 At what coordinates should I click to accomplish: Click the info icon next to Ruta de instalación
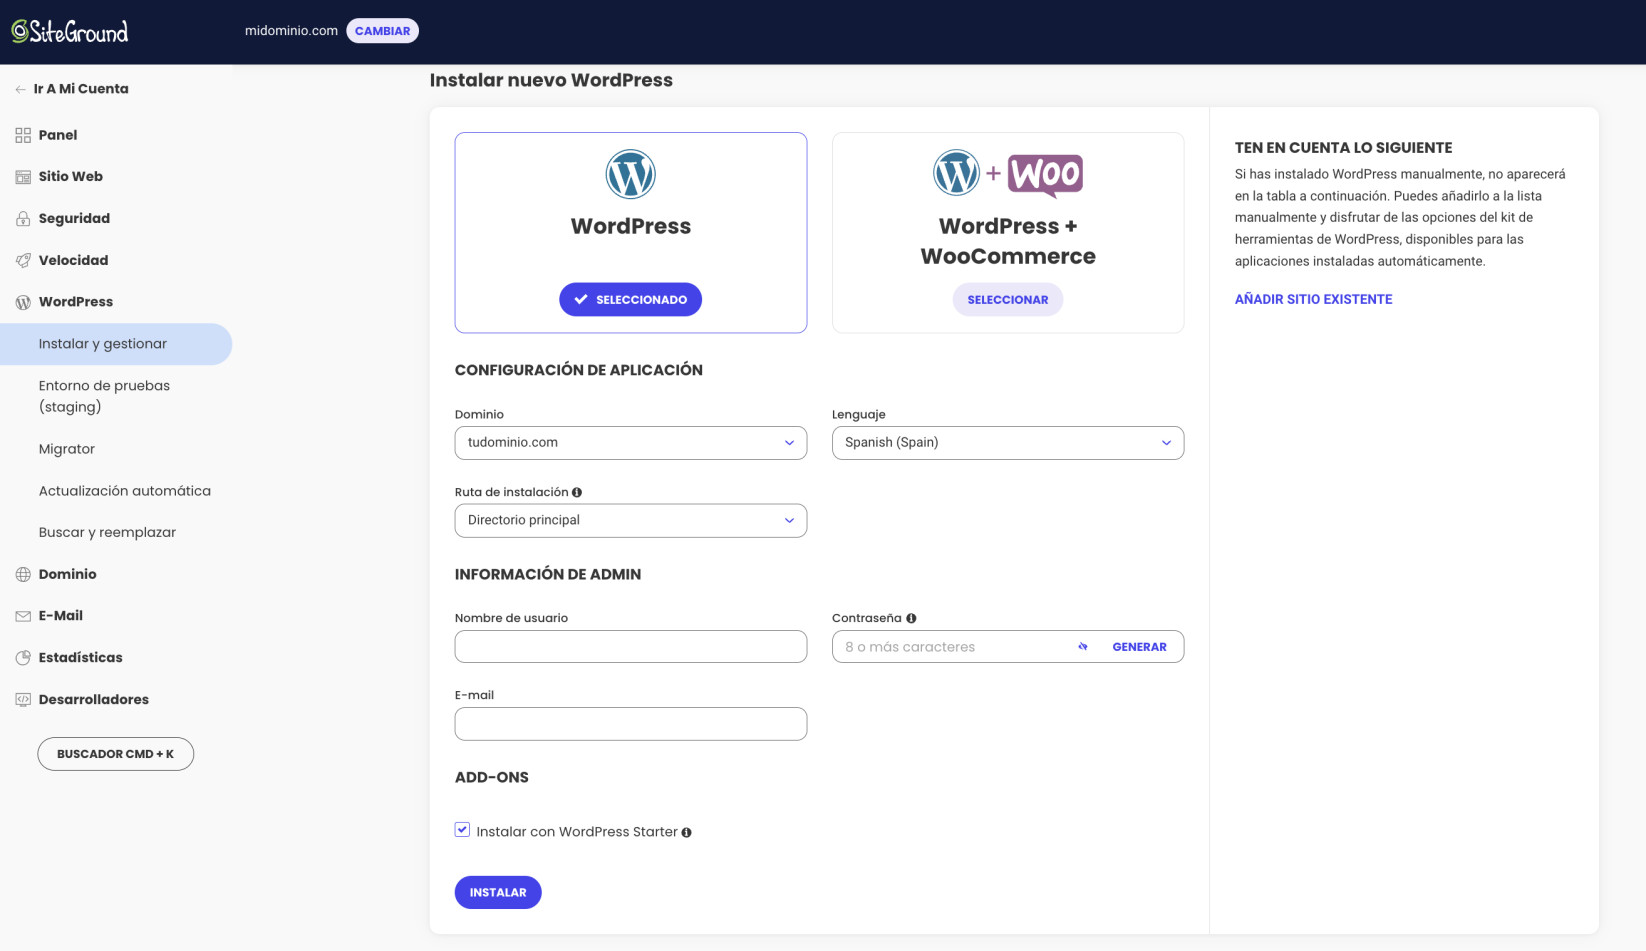[577, 492]
